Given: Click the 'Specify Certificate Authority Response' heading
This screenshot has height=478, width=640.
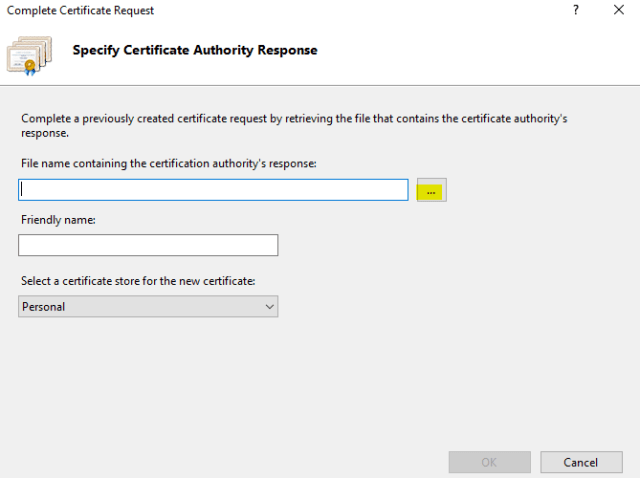Looking at the screenshot, I should coord(195,50).
